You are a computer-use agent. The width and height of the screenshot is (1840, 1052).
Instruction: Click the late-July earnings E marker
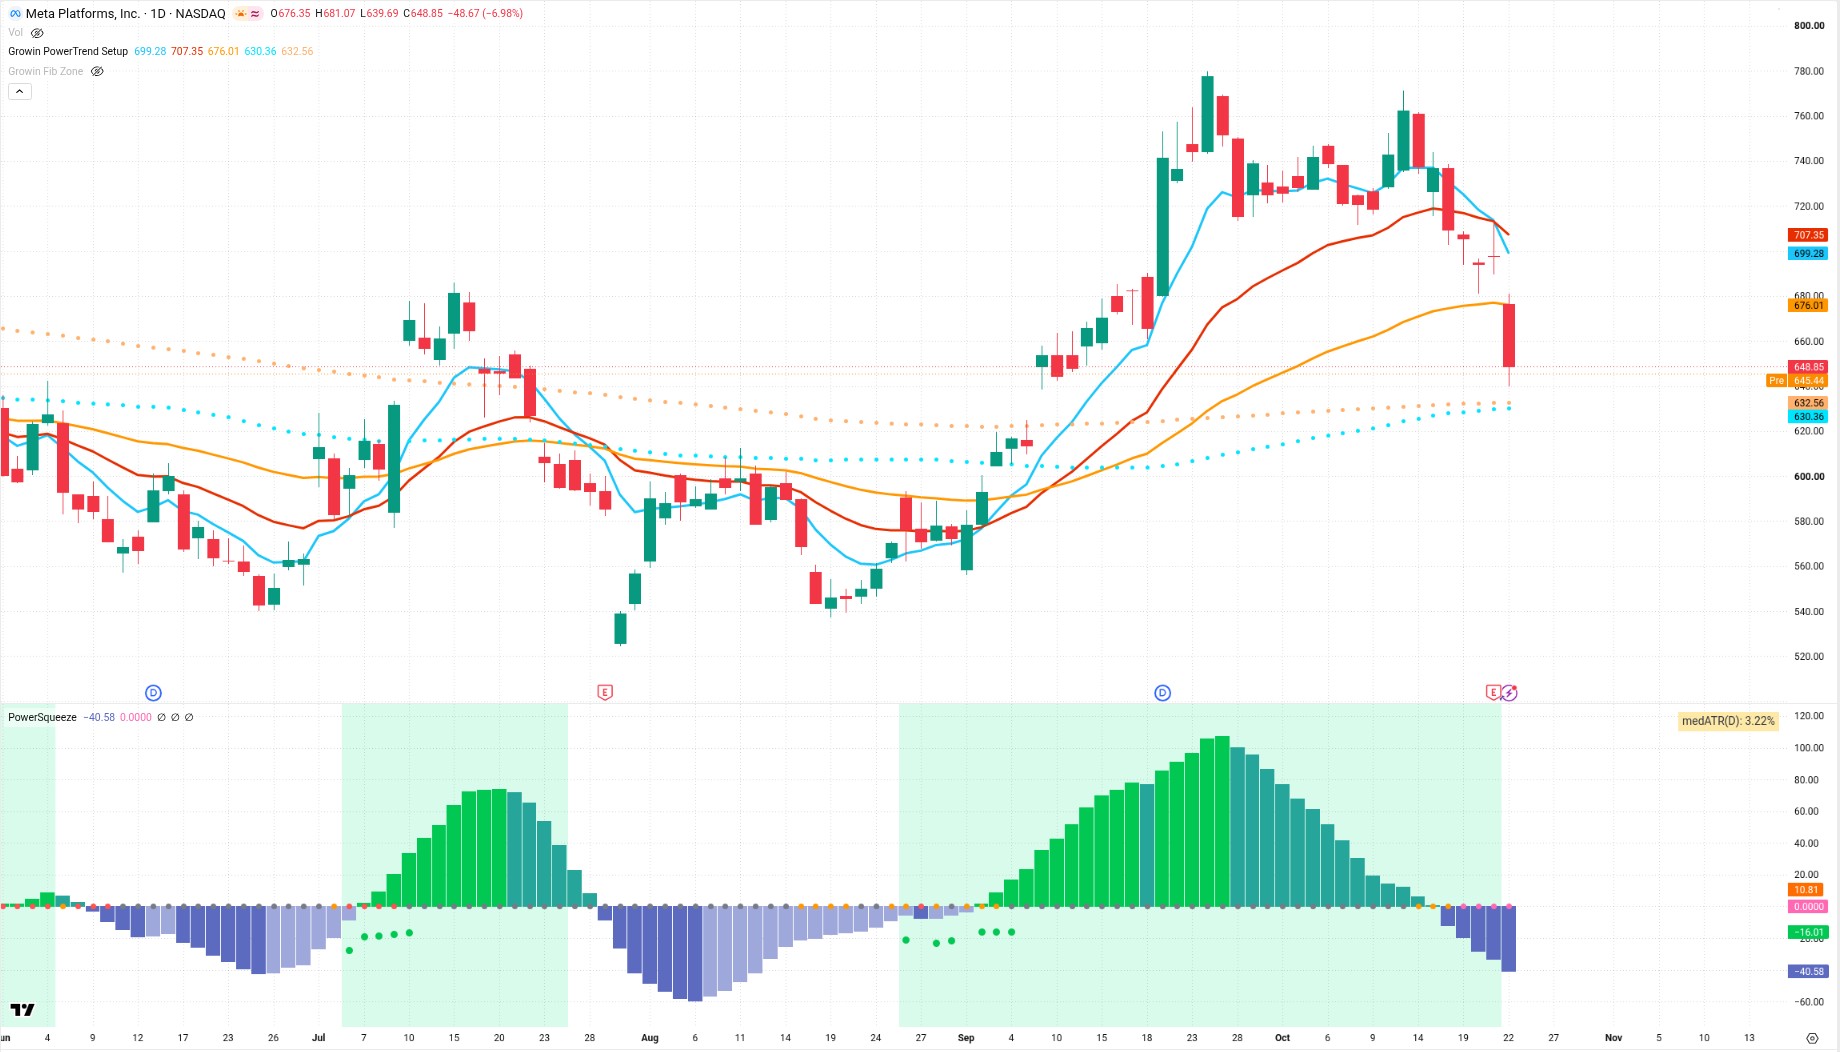[605, 692]
